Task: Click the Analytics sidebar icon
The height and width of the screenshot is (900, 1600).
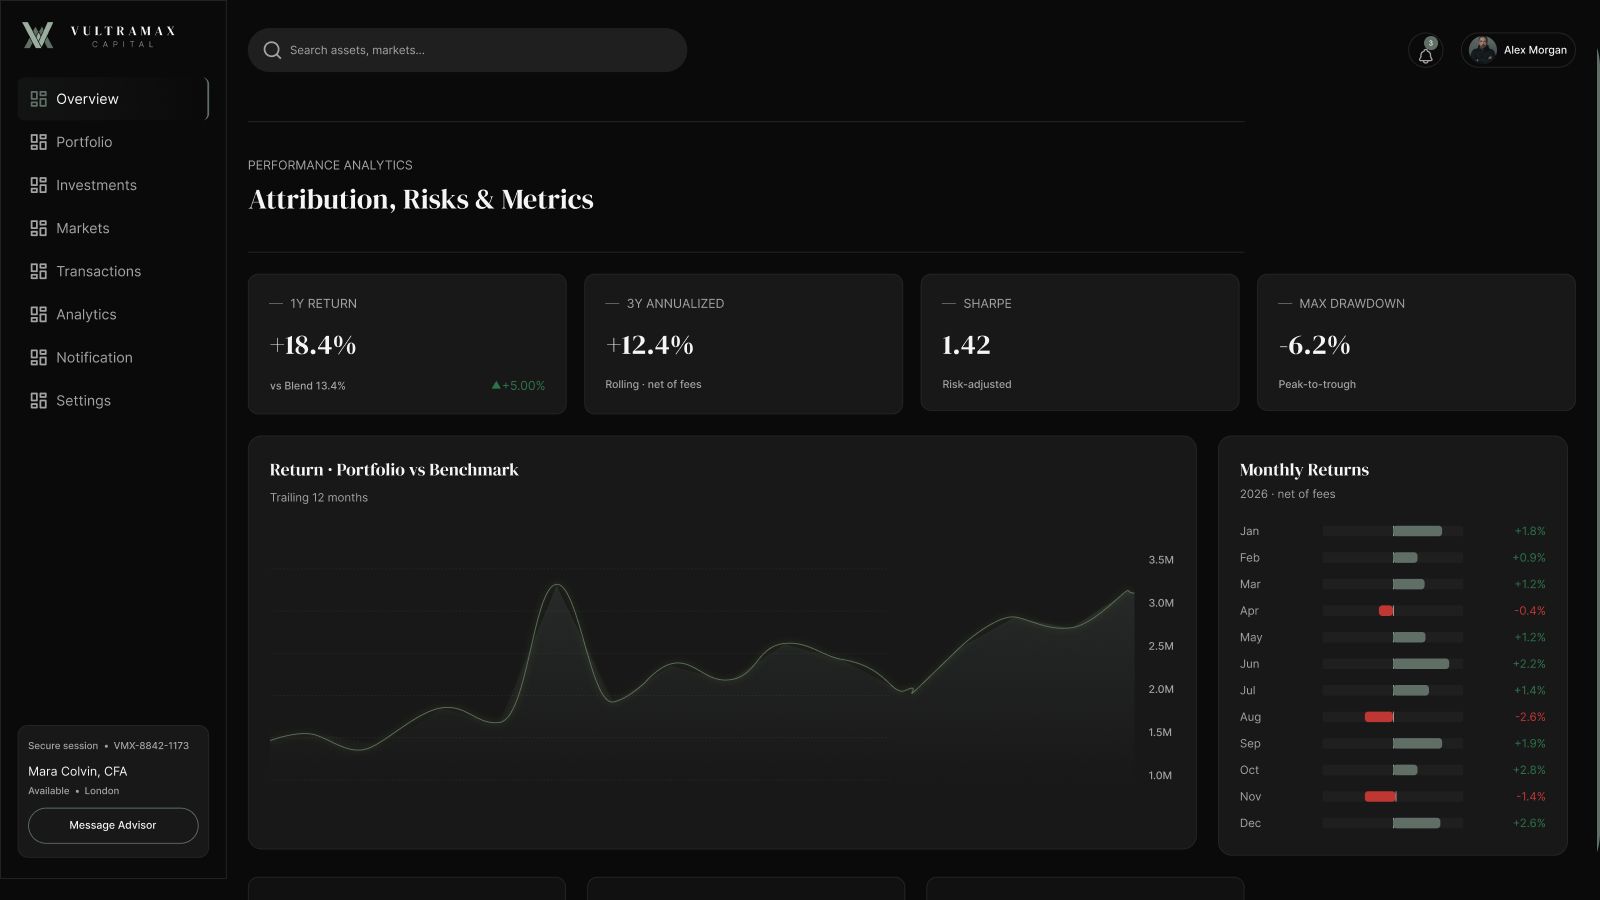Action: coord(39,314)
